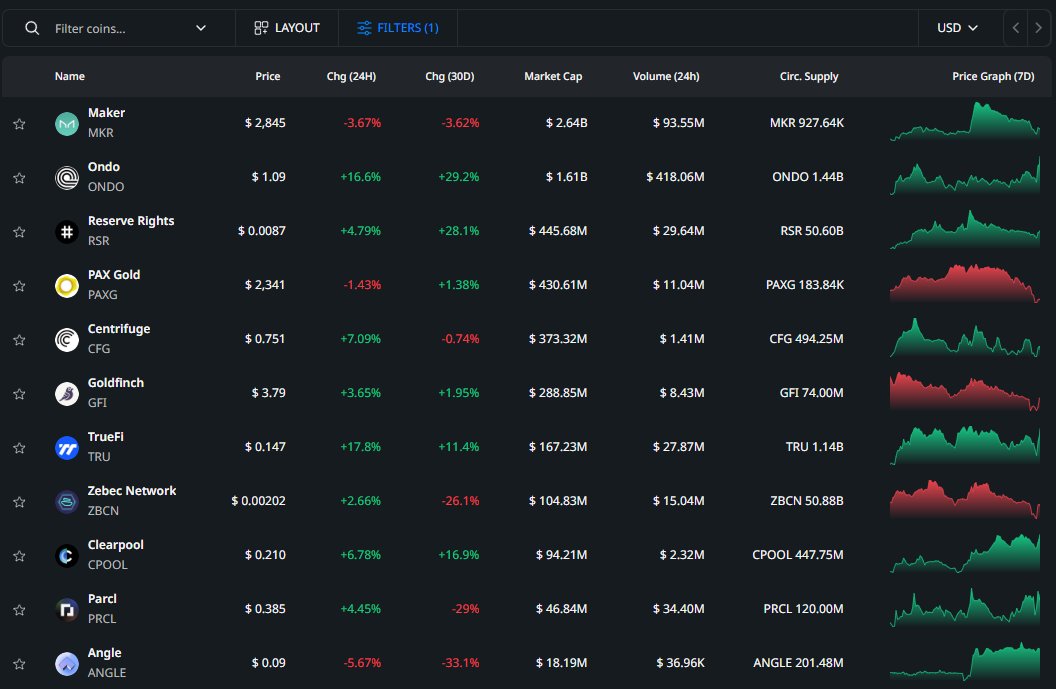Go to next page with right chevron
Viewport: 1056px width, 689px height.
[1038, 28]
